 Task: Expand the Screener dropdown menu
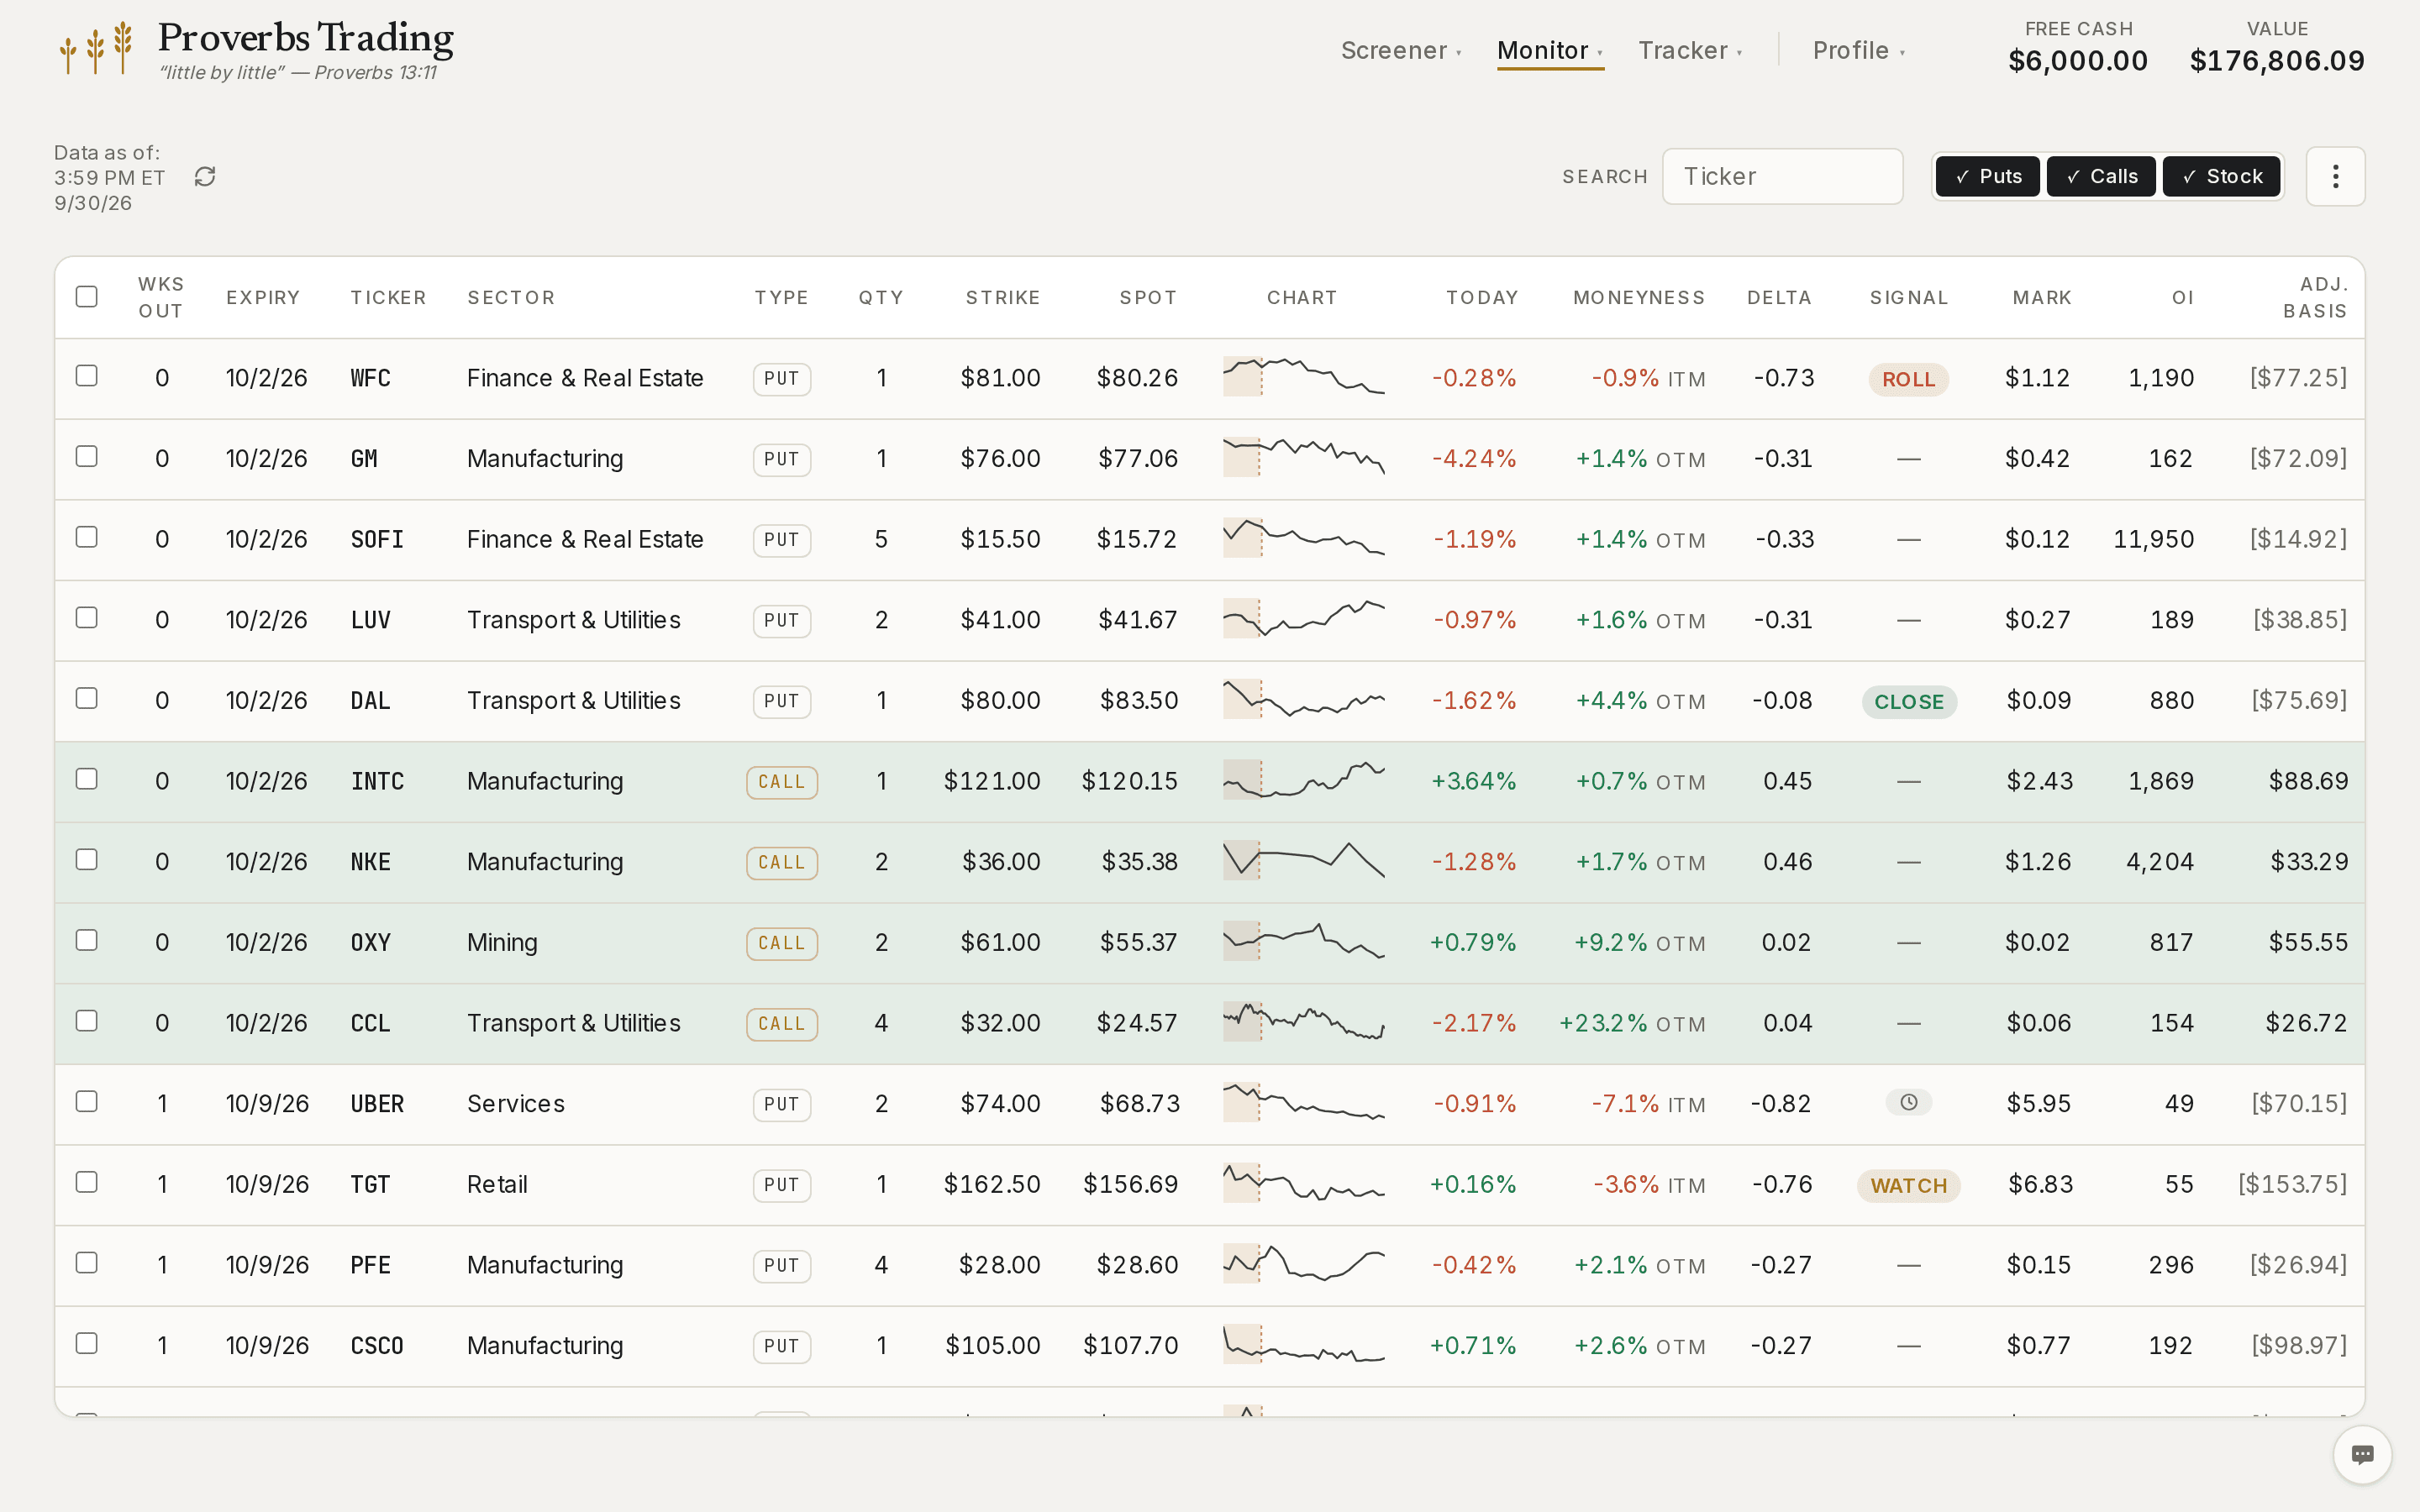[1401, 51]
